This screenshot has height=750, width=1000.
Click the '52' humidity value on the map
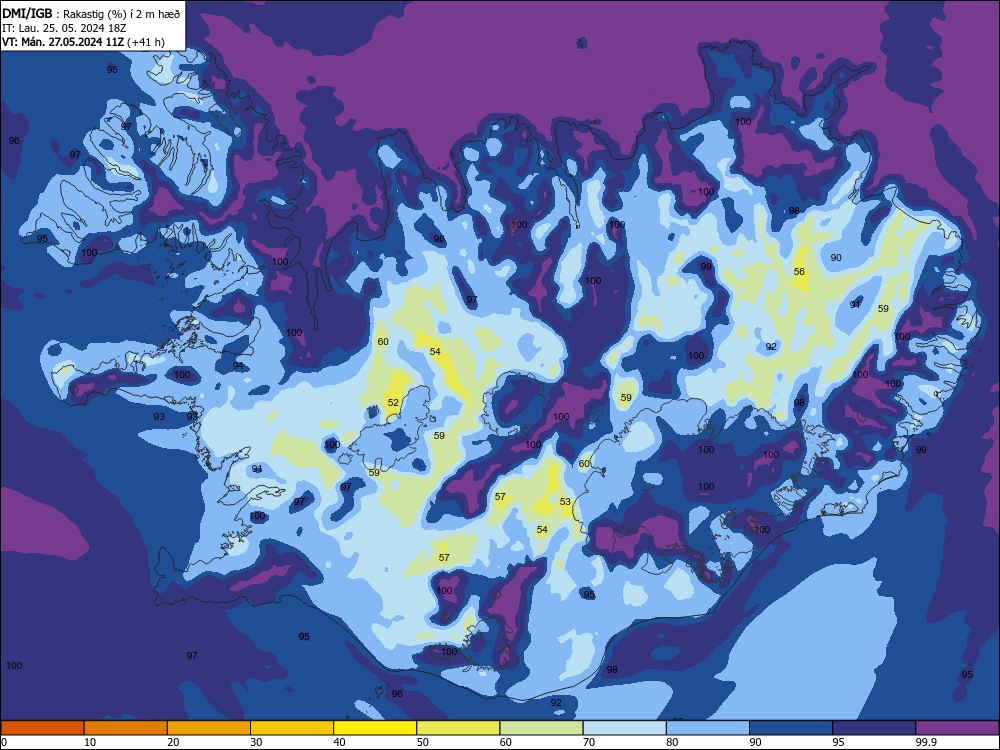coord(393,402)
